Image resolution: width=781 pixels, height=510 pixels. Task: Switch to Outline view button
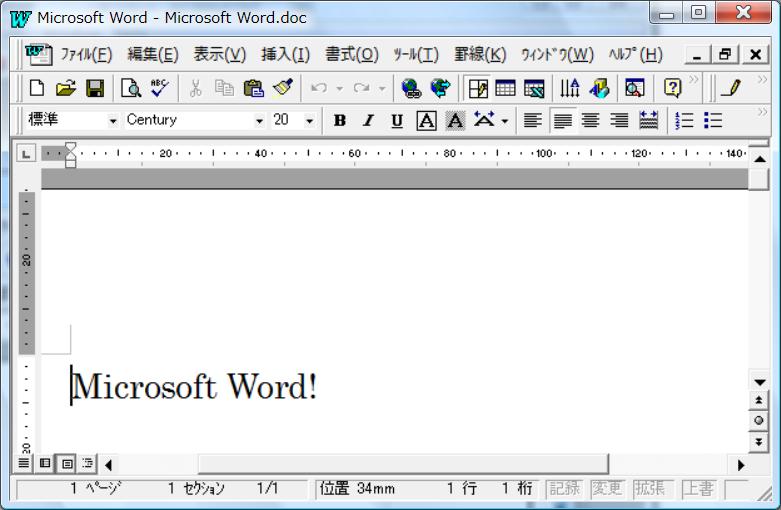pyautogui.click(x=88, y=464)
